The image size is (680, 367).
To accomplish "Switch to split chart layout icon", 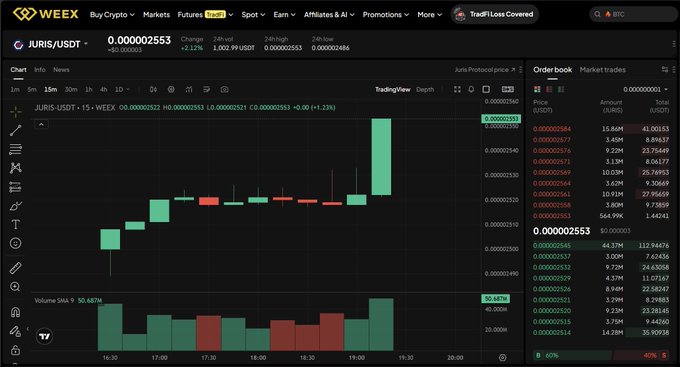I will coord(508,89).
